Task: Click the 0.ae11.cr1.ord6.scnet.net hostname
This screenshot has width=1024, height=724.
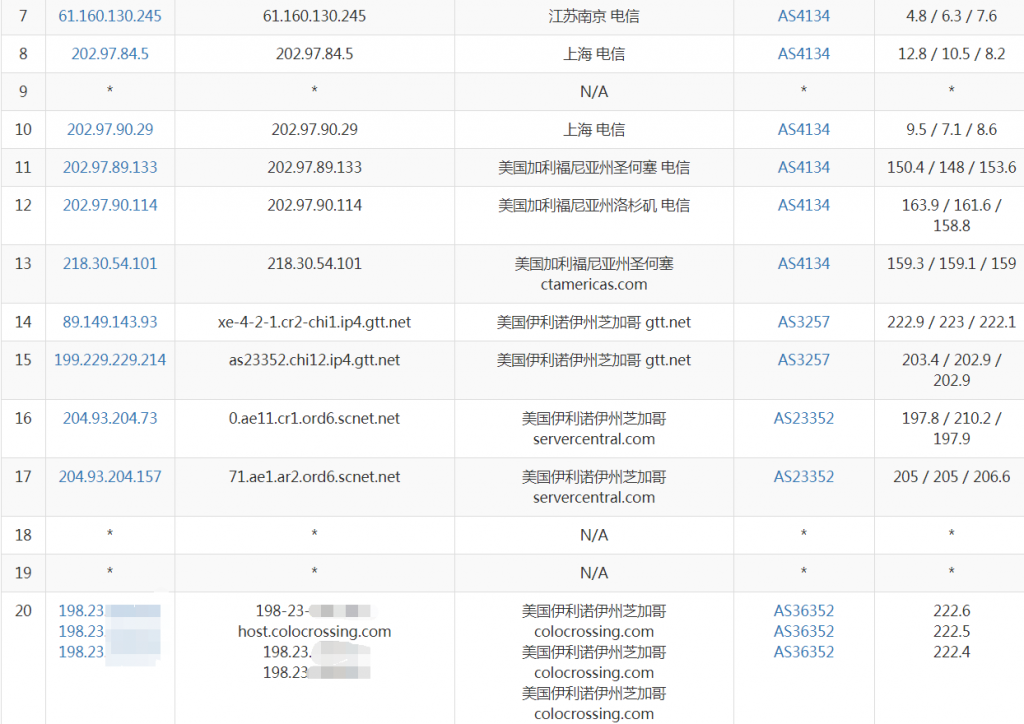Action: coord(314,418)
